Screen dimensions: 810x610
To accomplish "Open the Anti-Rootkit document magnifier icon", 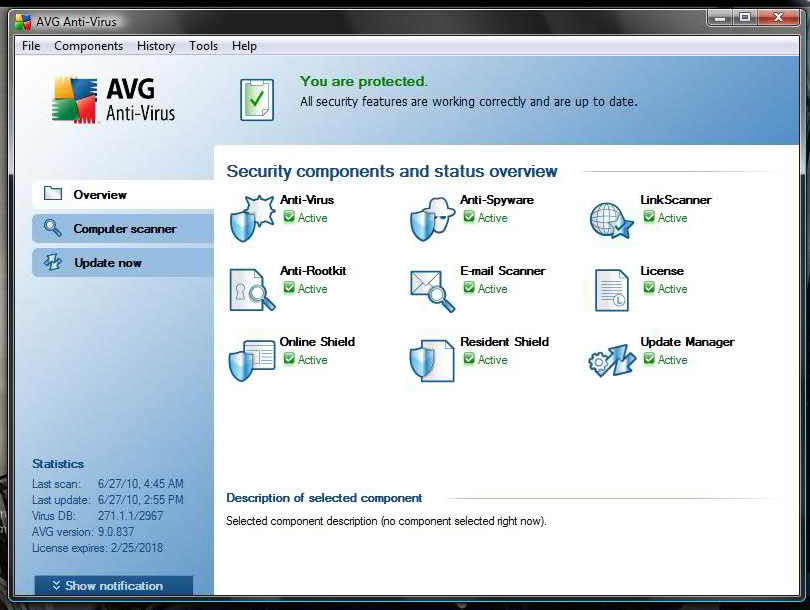I will tap(252, 290).
